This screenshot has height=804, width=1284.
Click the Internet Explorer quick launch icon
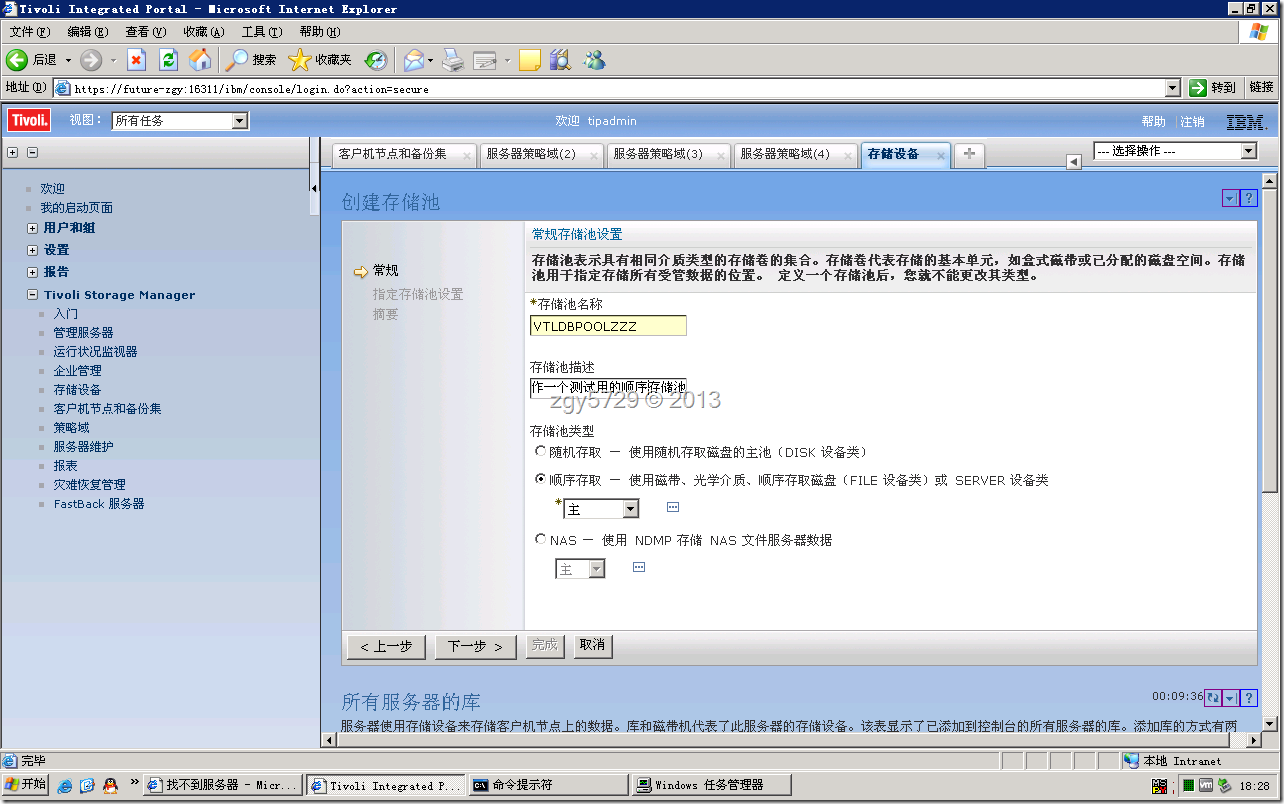click(65, 785)
